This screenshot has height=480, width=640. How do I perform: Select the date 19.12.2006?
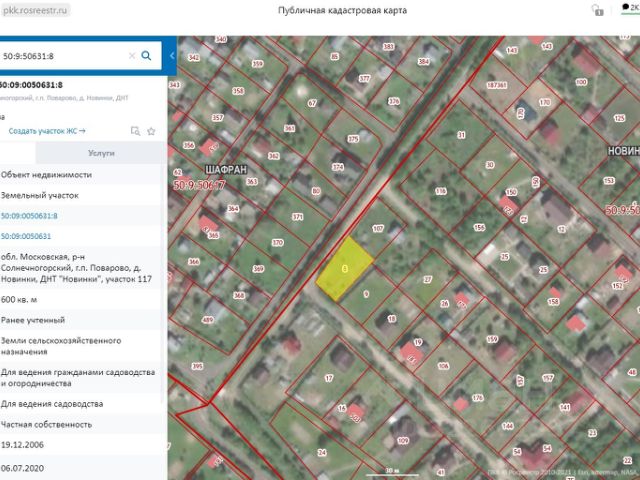tap(22, 444)
